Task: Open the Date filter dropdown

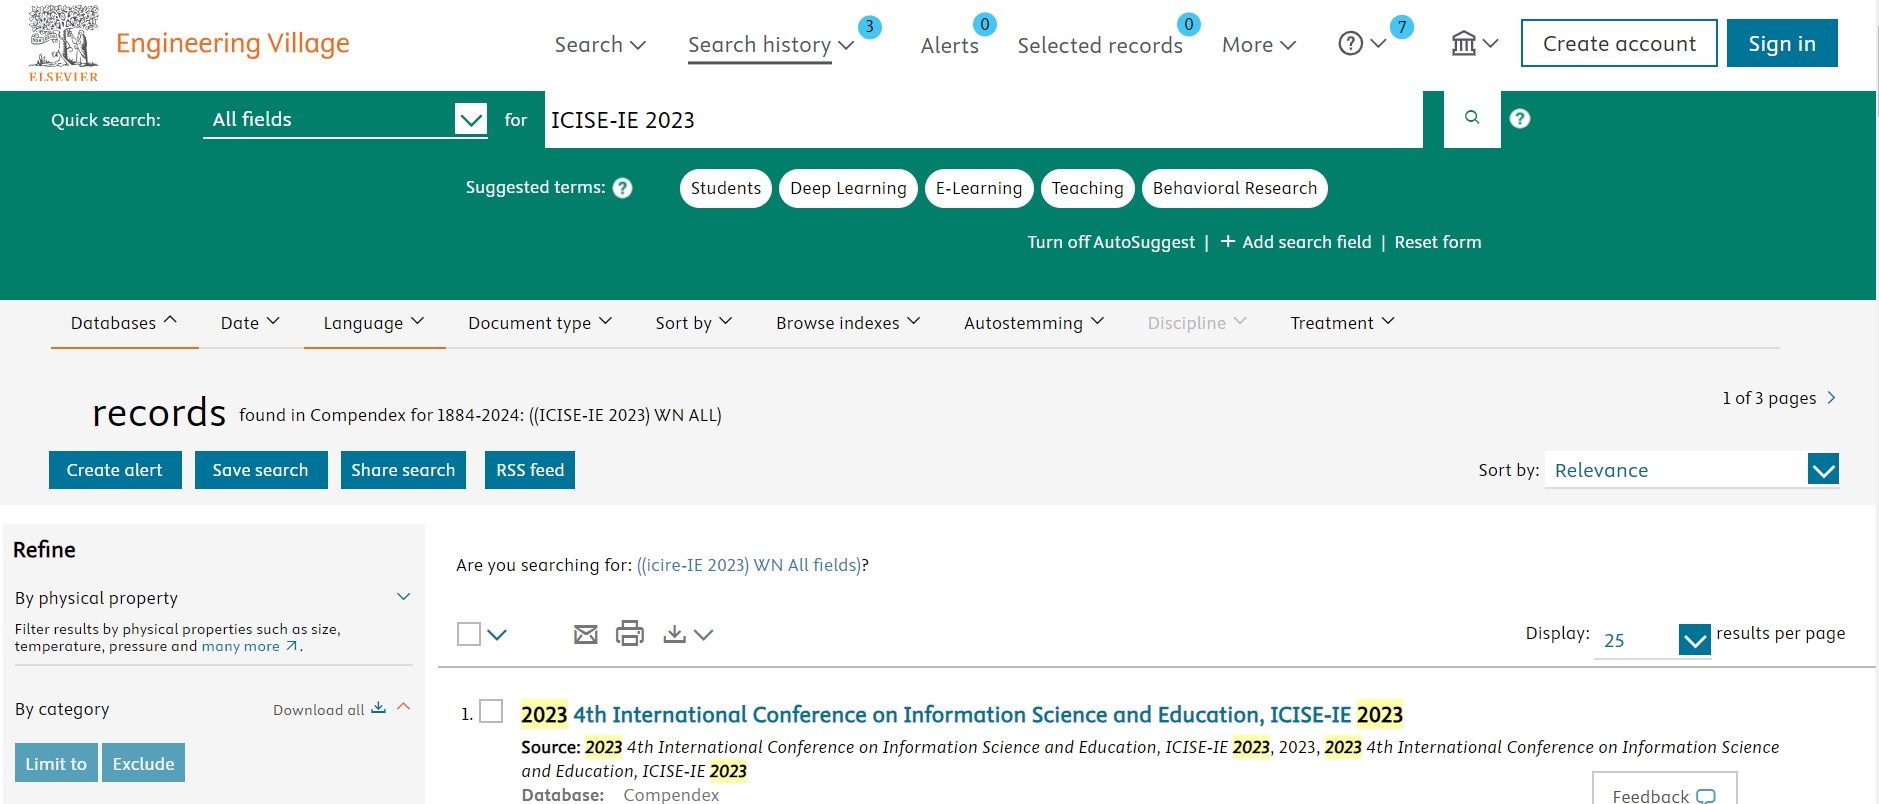Action: pyautogui.click(x=250, y=323)
